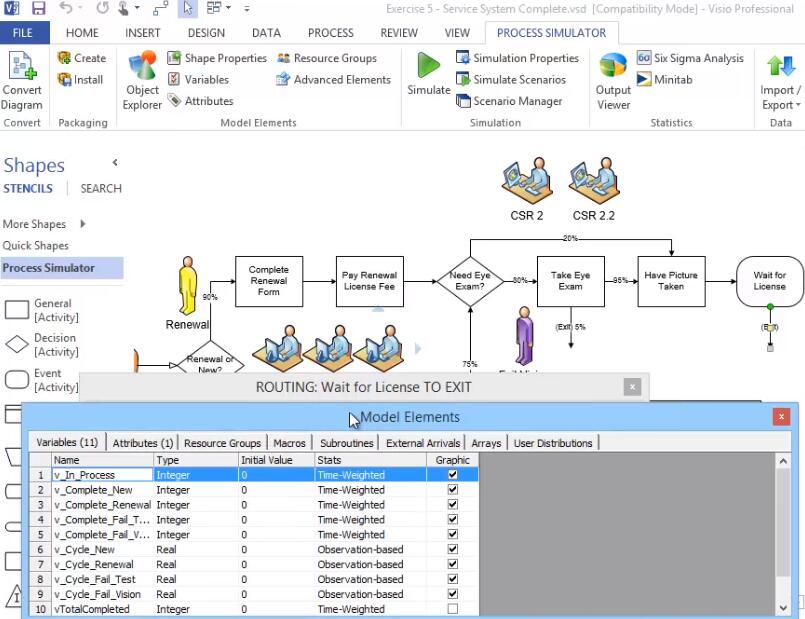This screenshot has height=619, width=805.
Task: Expand the More Shapes submenu arrow
Action: [x=83, y=224]
